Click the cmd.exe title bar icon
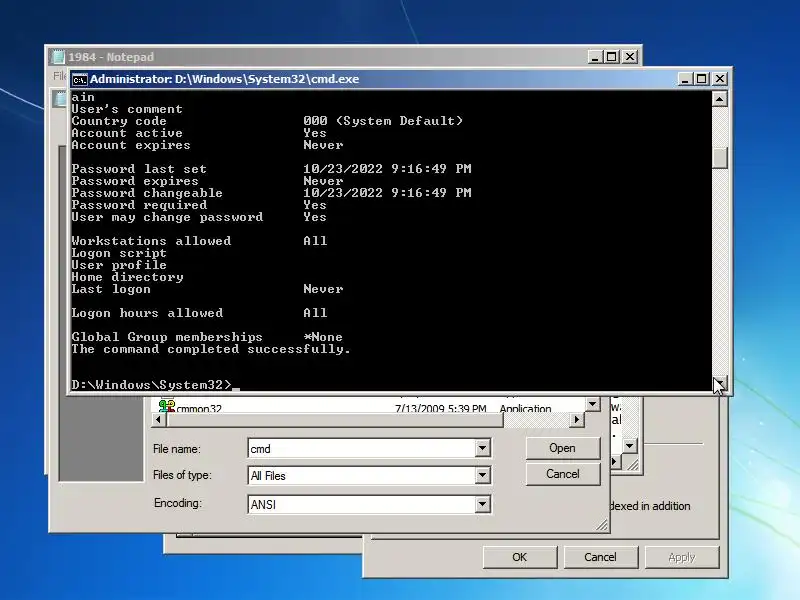This screenshot has width=800, height=600. (x=79, y=80)
